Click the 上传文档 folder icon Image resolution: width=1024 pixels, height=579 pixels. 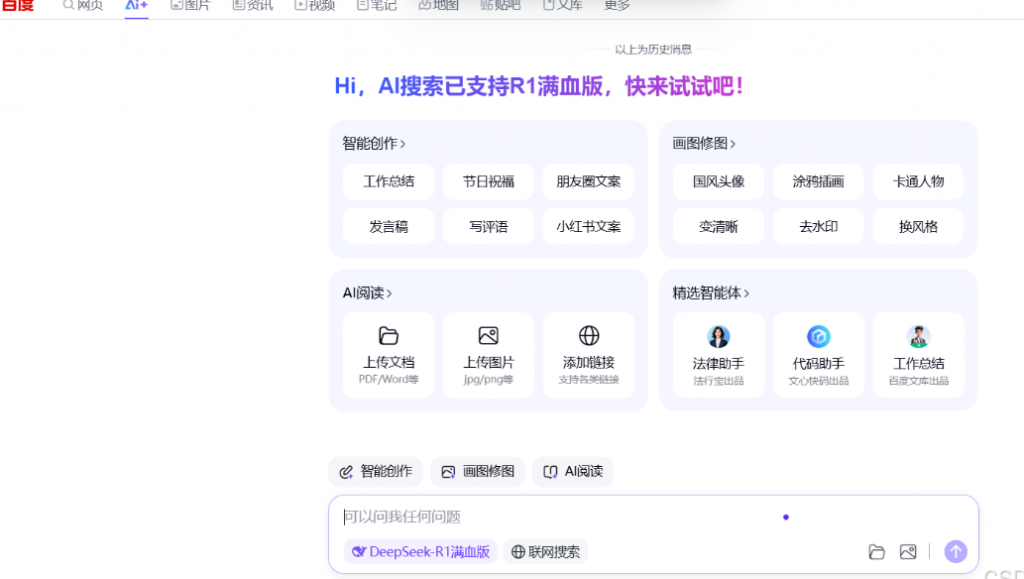[389, 336]
